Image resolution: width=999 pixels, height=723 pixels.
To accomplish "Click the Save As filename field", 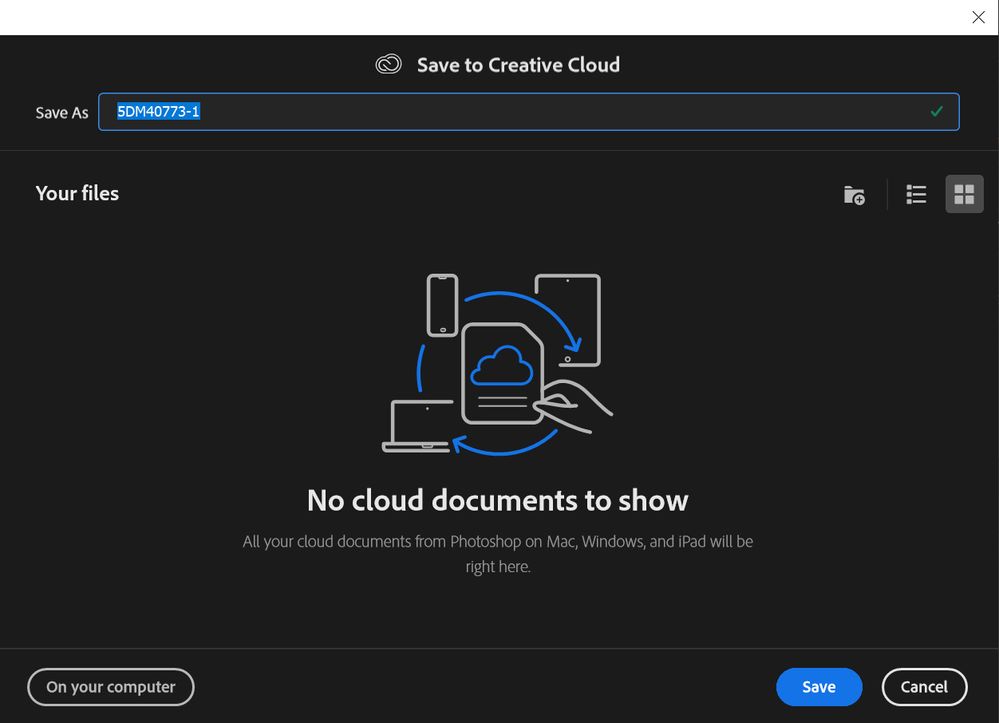I will [x=528, y=112].
